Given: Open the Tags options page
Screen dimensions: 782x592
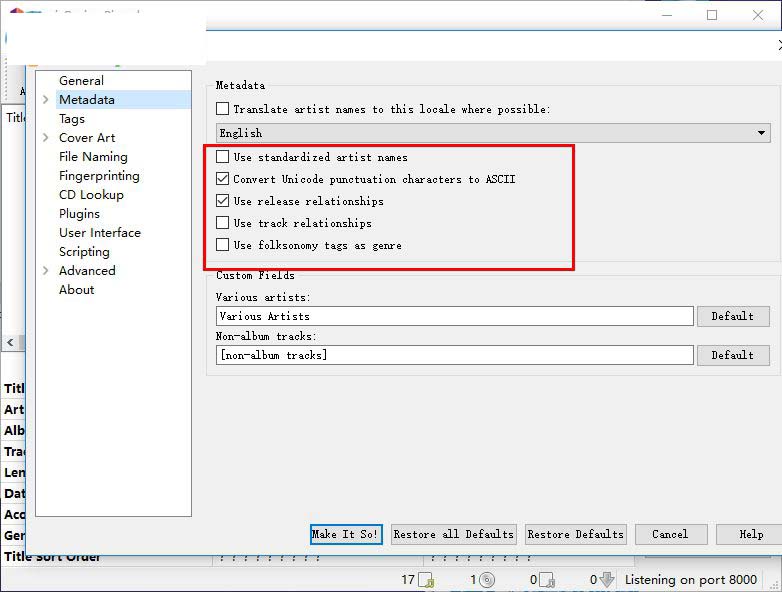Looking at the screenshot, I should (x=72, y=119).
